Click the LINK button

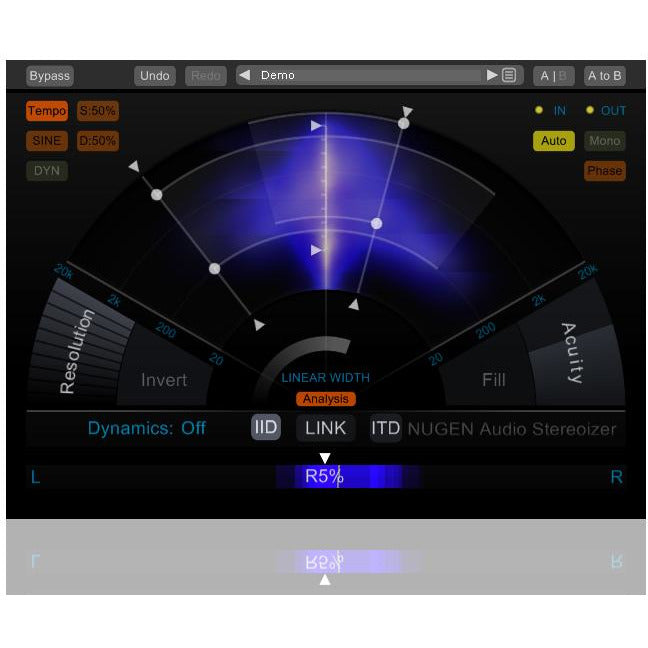326,428
